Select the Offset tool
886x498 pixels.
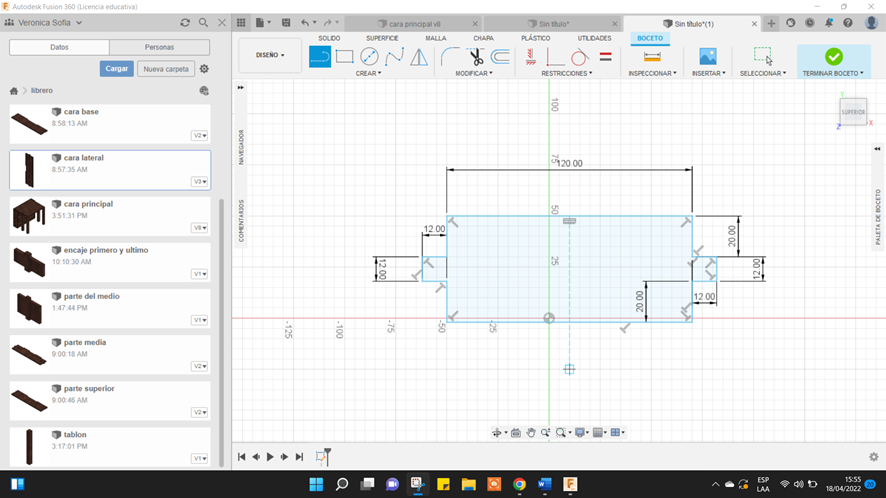[500, 57]
